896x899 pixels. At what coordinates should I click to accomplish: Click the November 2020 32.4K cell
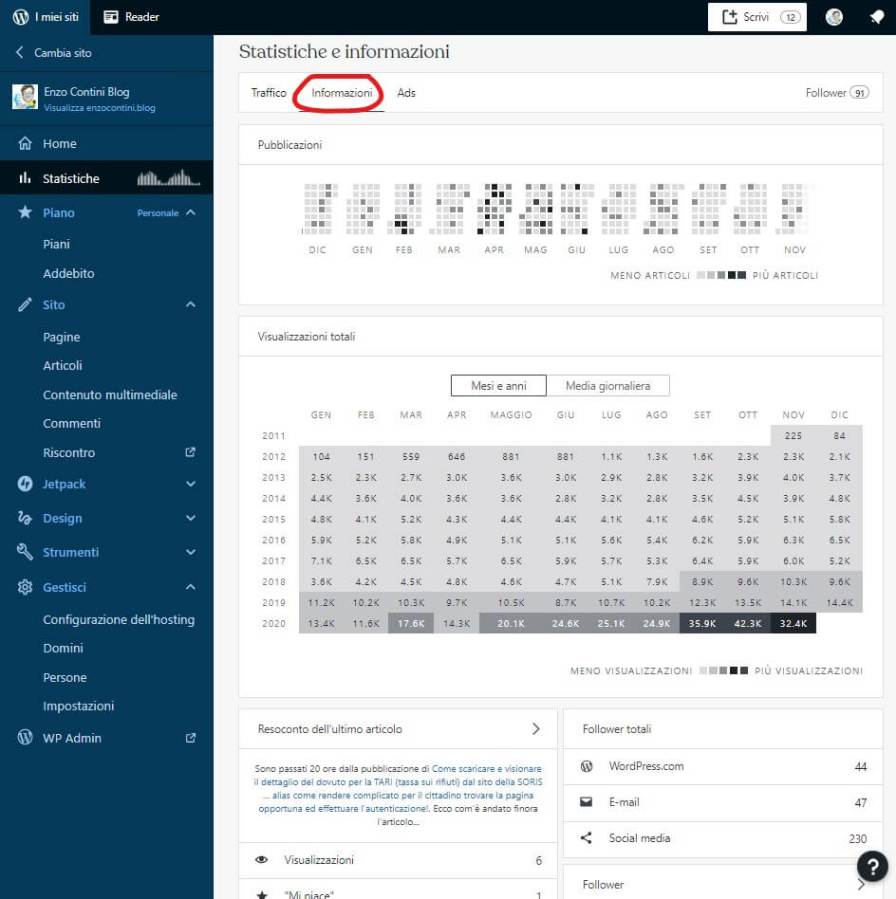(792, 624)
